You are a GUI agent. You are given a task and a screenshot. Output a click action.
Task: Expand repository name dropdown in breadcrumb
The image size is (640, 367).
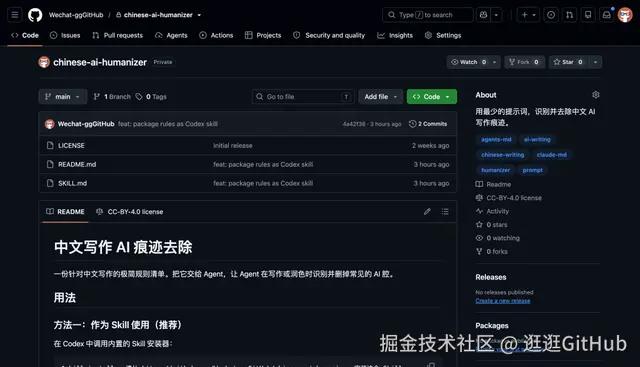[199, 15]
